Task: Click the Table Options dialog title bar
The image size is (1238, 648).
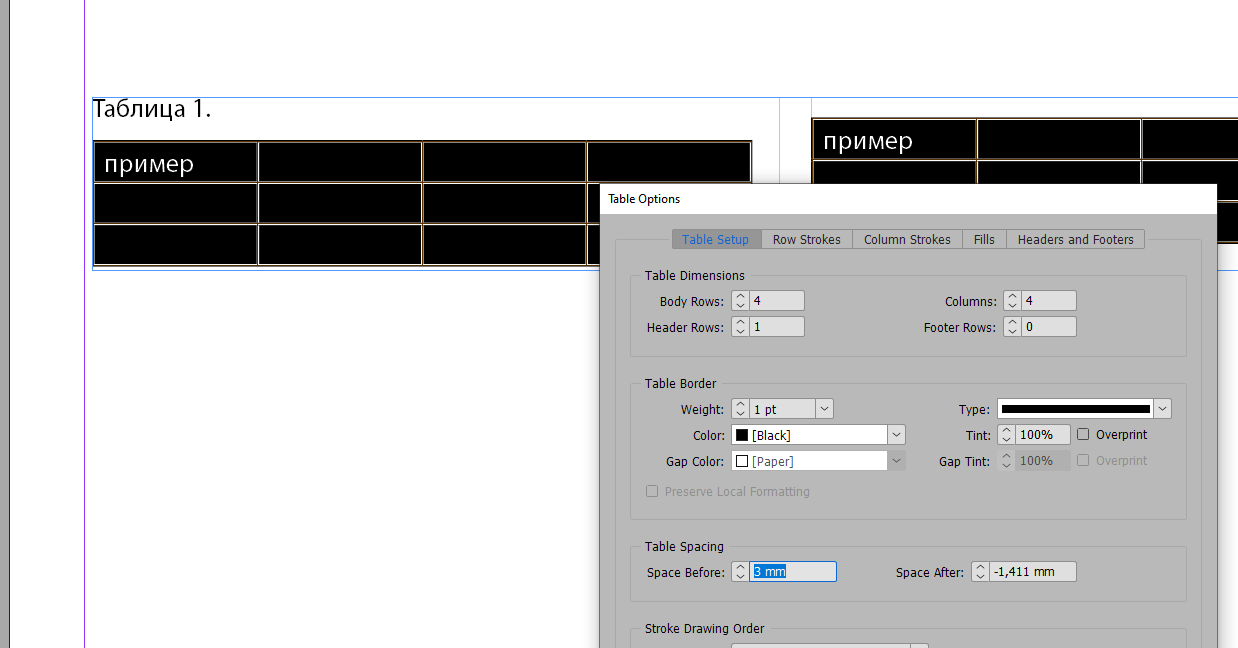Action: click(x=908, y=199)
